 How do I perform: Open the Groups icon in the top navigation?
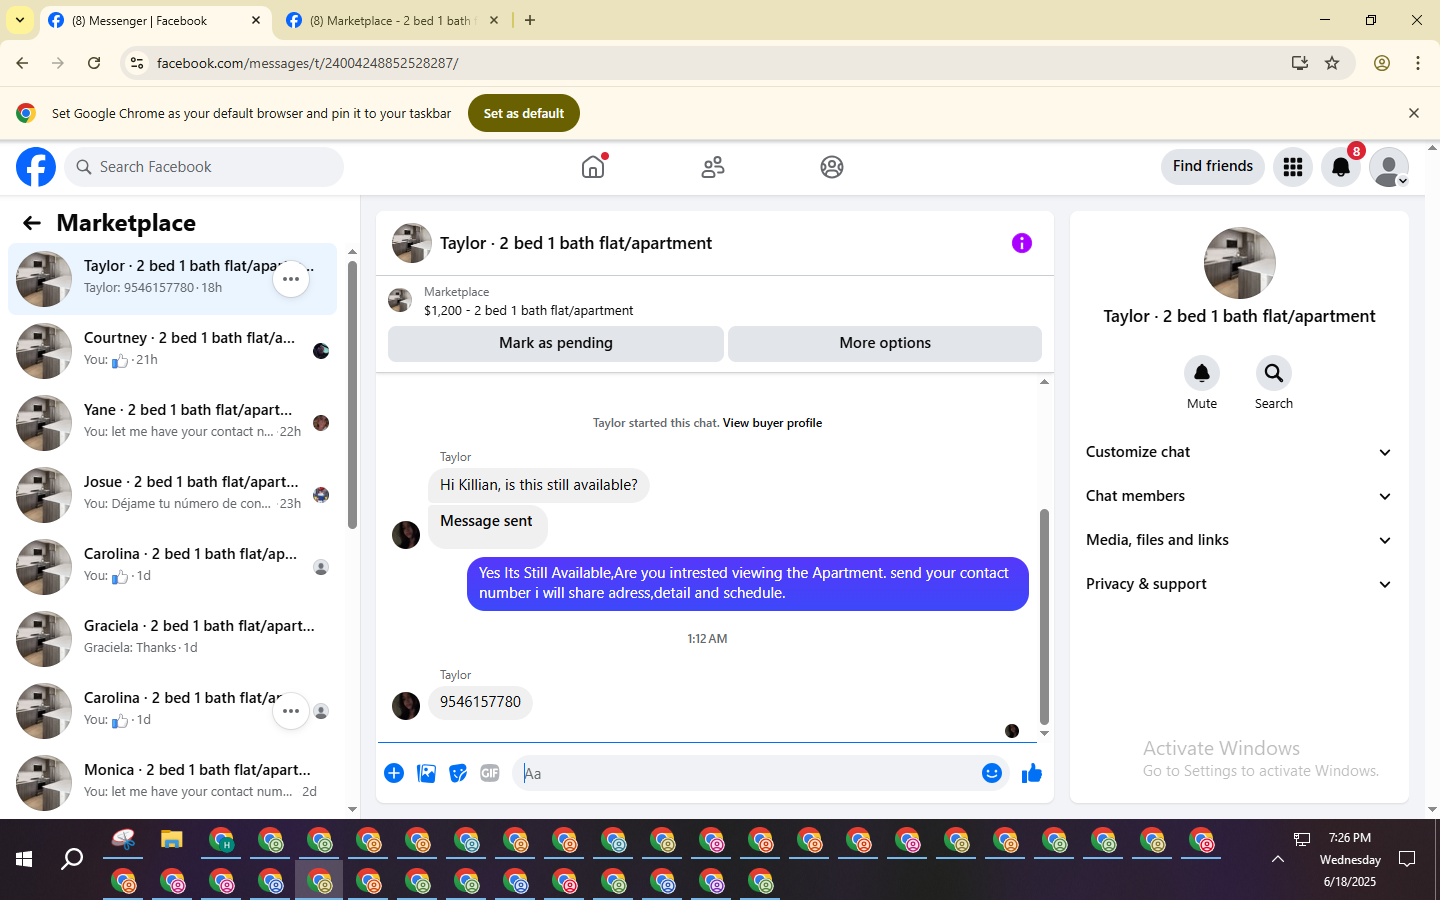[832, 167]
